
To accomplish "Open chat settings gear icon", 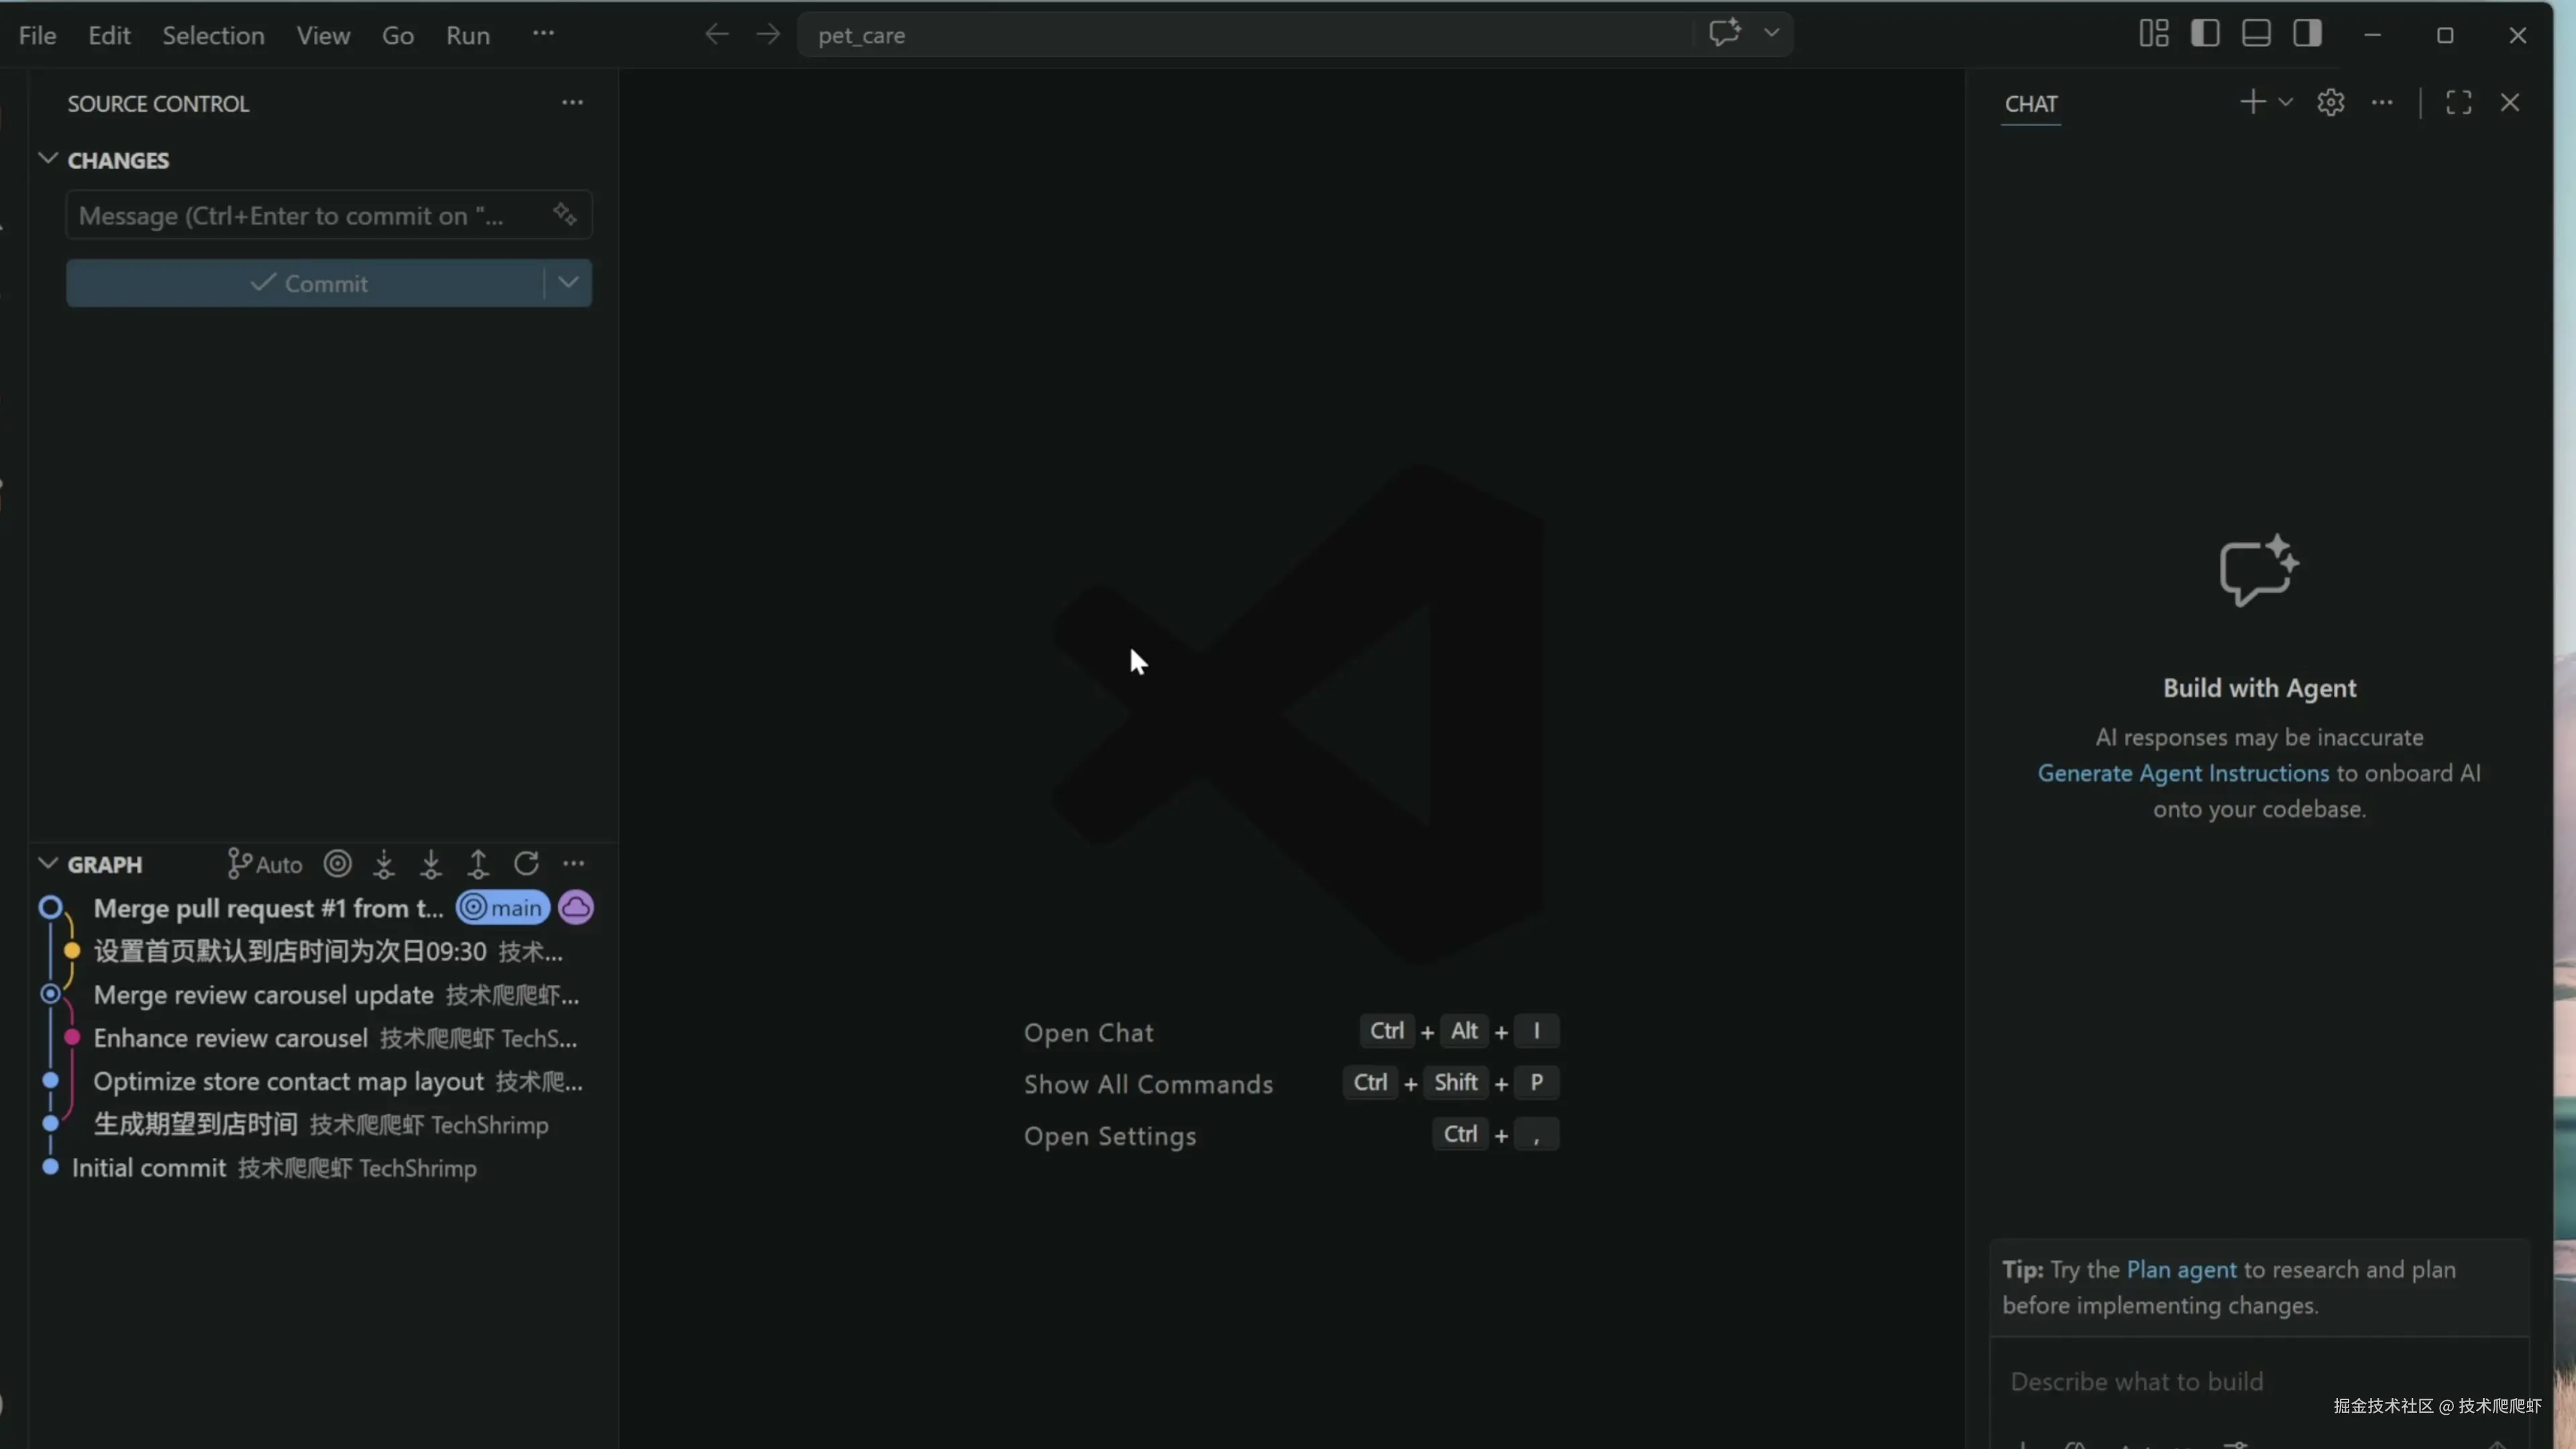I will click(x=2331, y=103).
